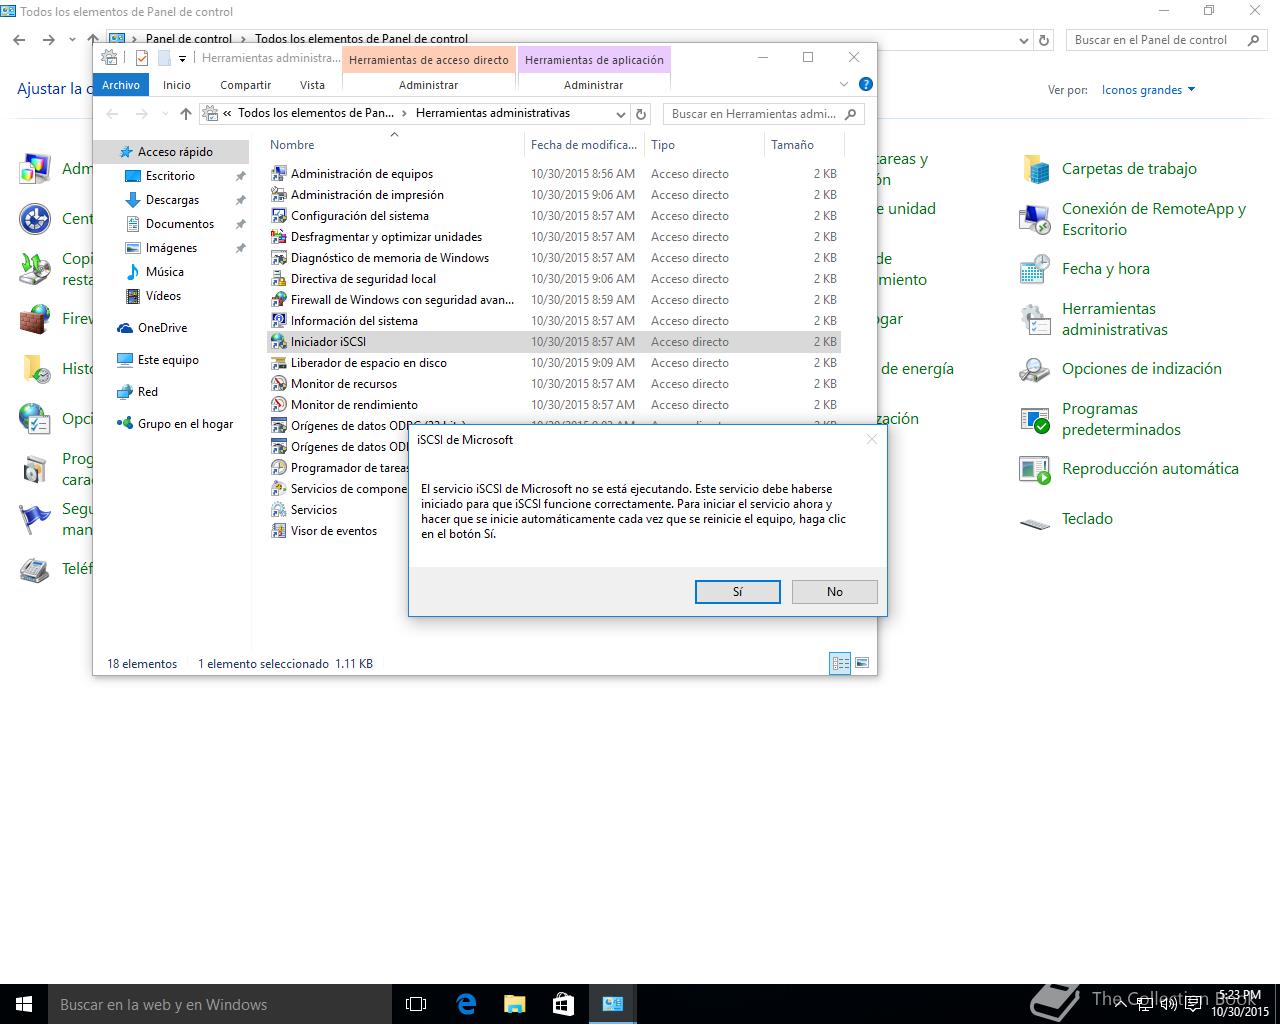Select the Liberador de espacio en disco icon

(x=279, y=363)
